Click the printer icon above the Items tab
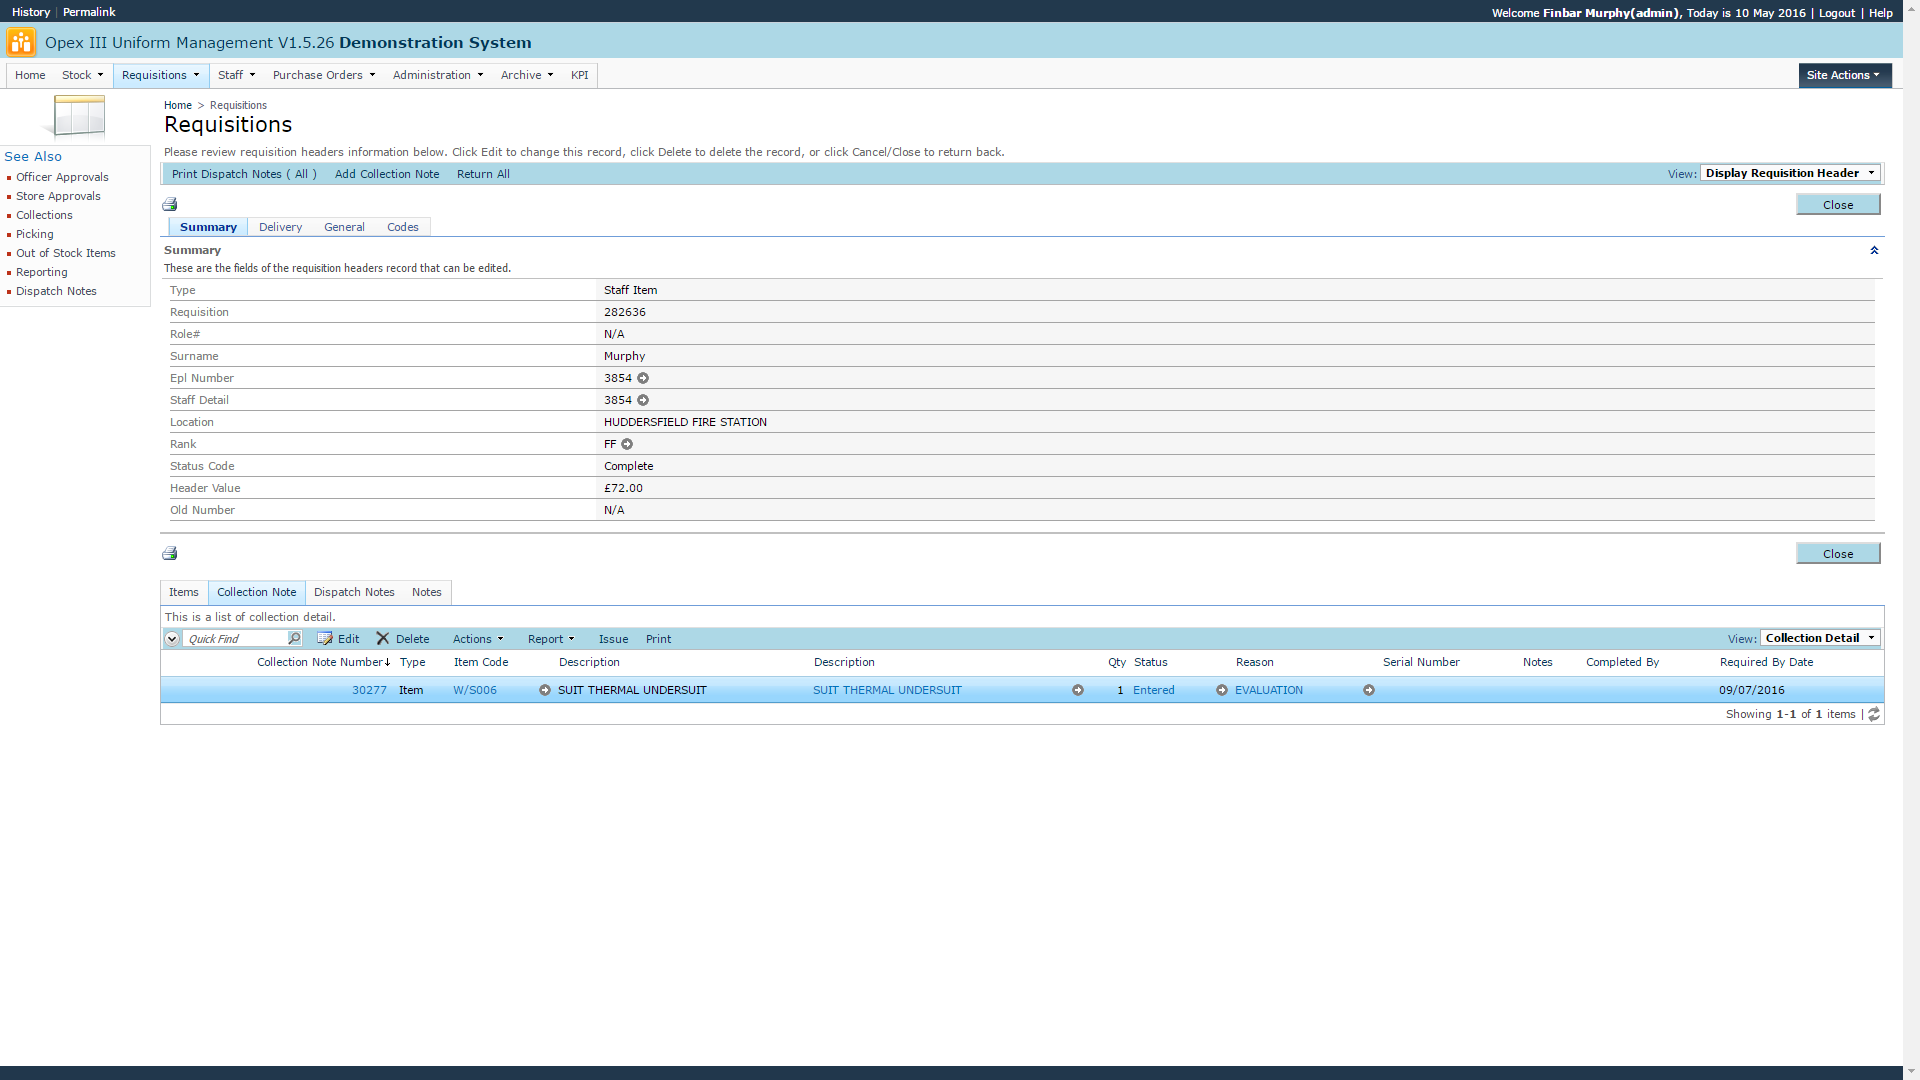1920x1080 pixels. (x=170, y=553)
